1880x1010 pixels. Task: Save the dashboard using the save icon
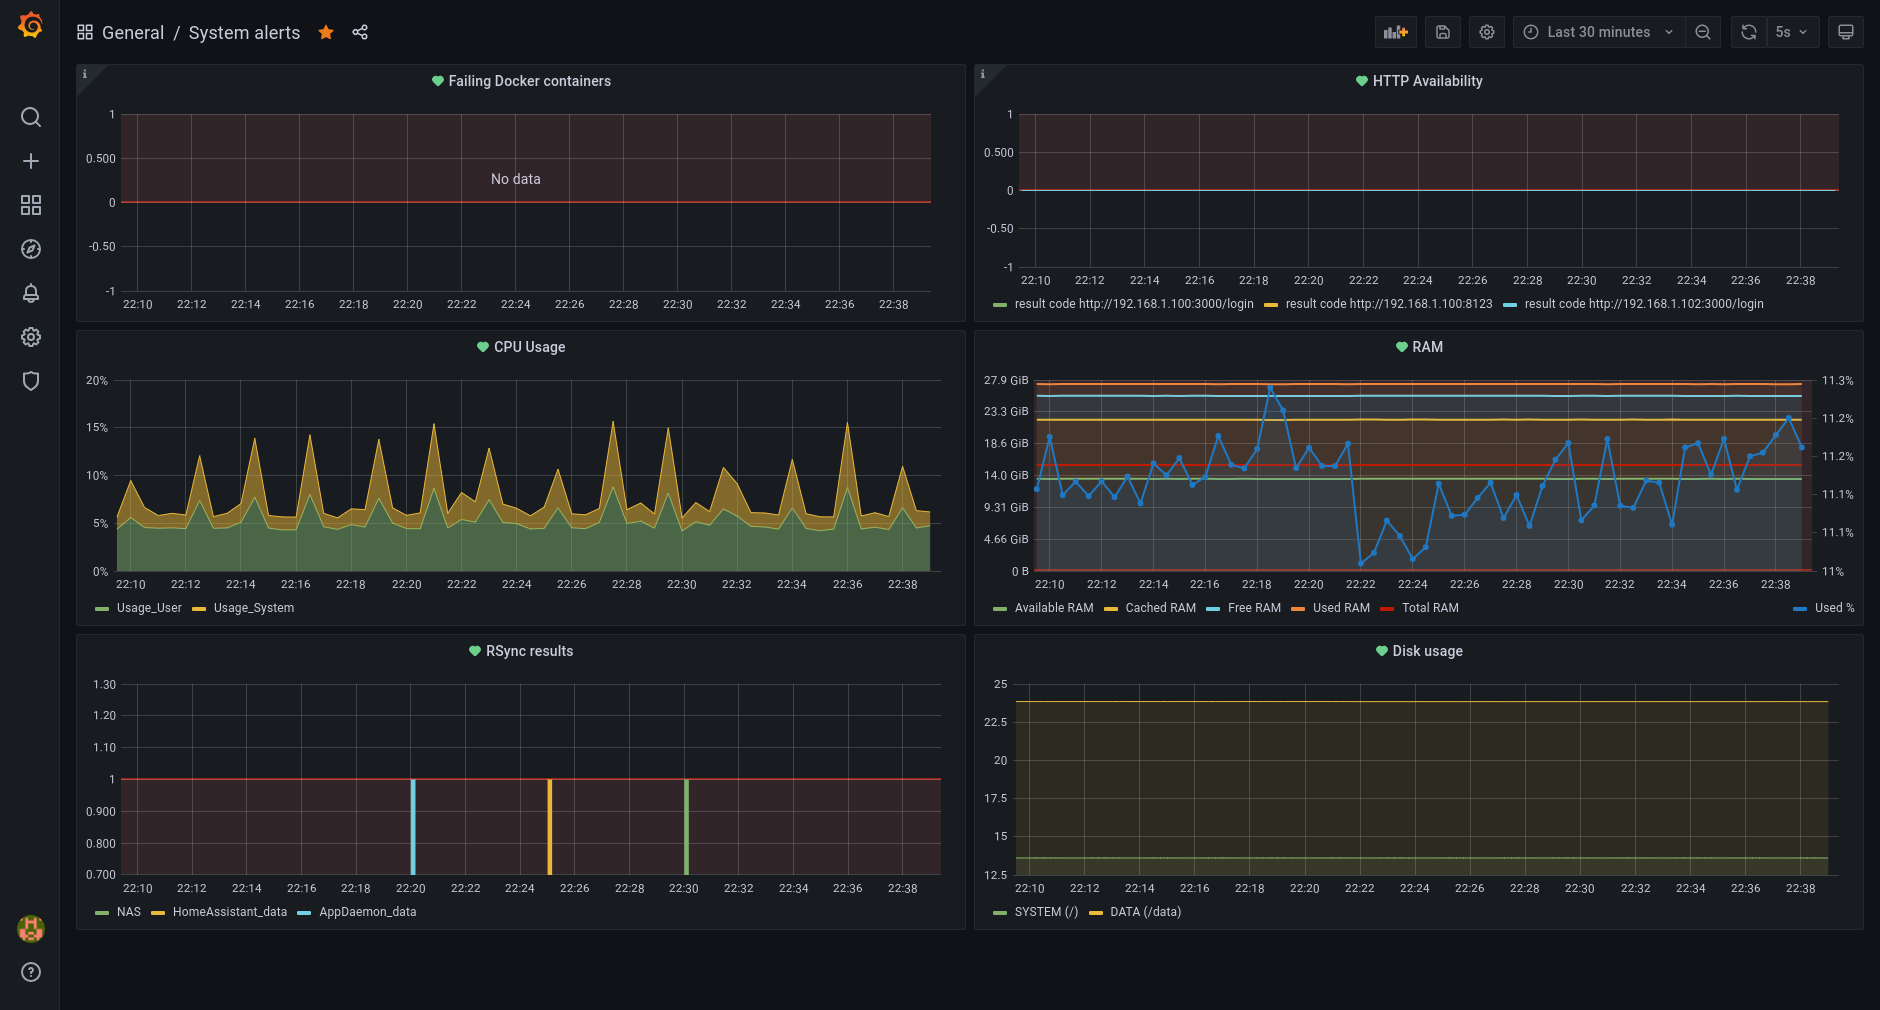(x=1442, y=31)
